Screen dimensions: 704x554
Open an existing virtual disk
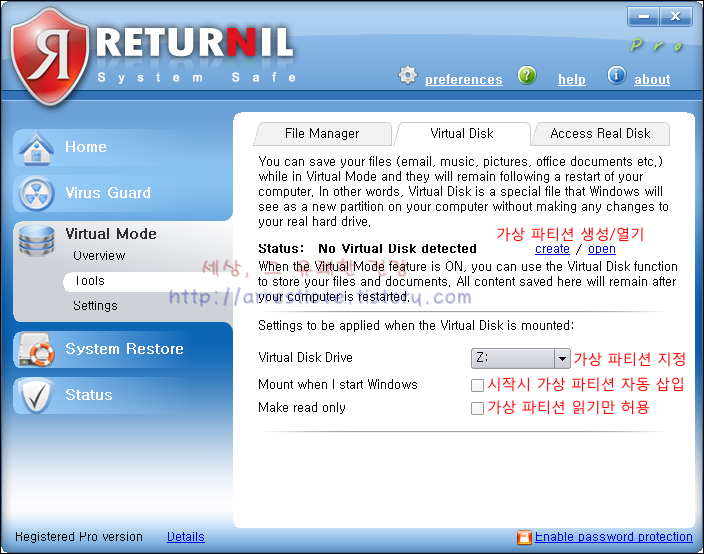tap(602, 249)
